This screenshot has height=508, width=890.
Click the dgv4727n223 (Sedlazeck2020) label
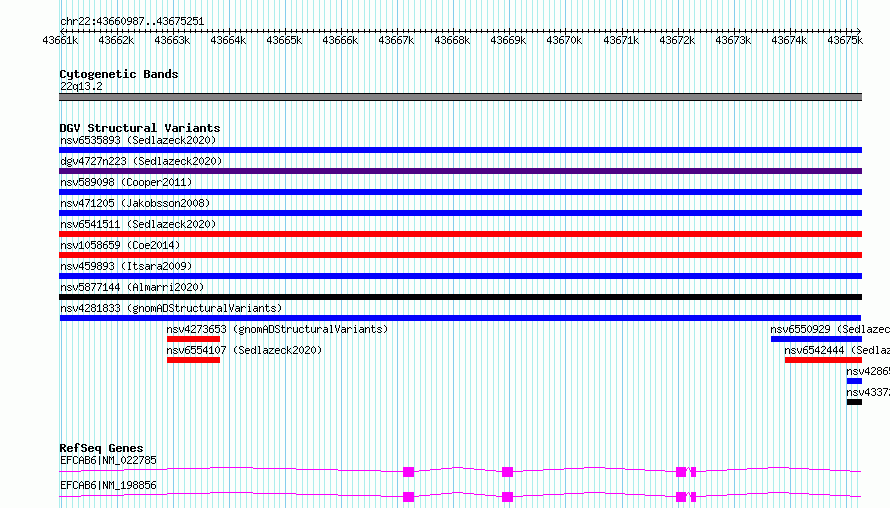pyautogui.click(x=141, y=161)
